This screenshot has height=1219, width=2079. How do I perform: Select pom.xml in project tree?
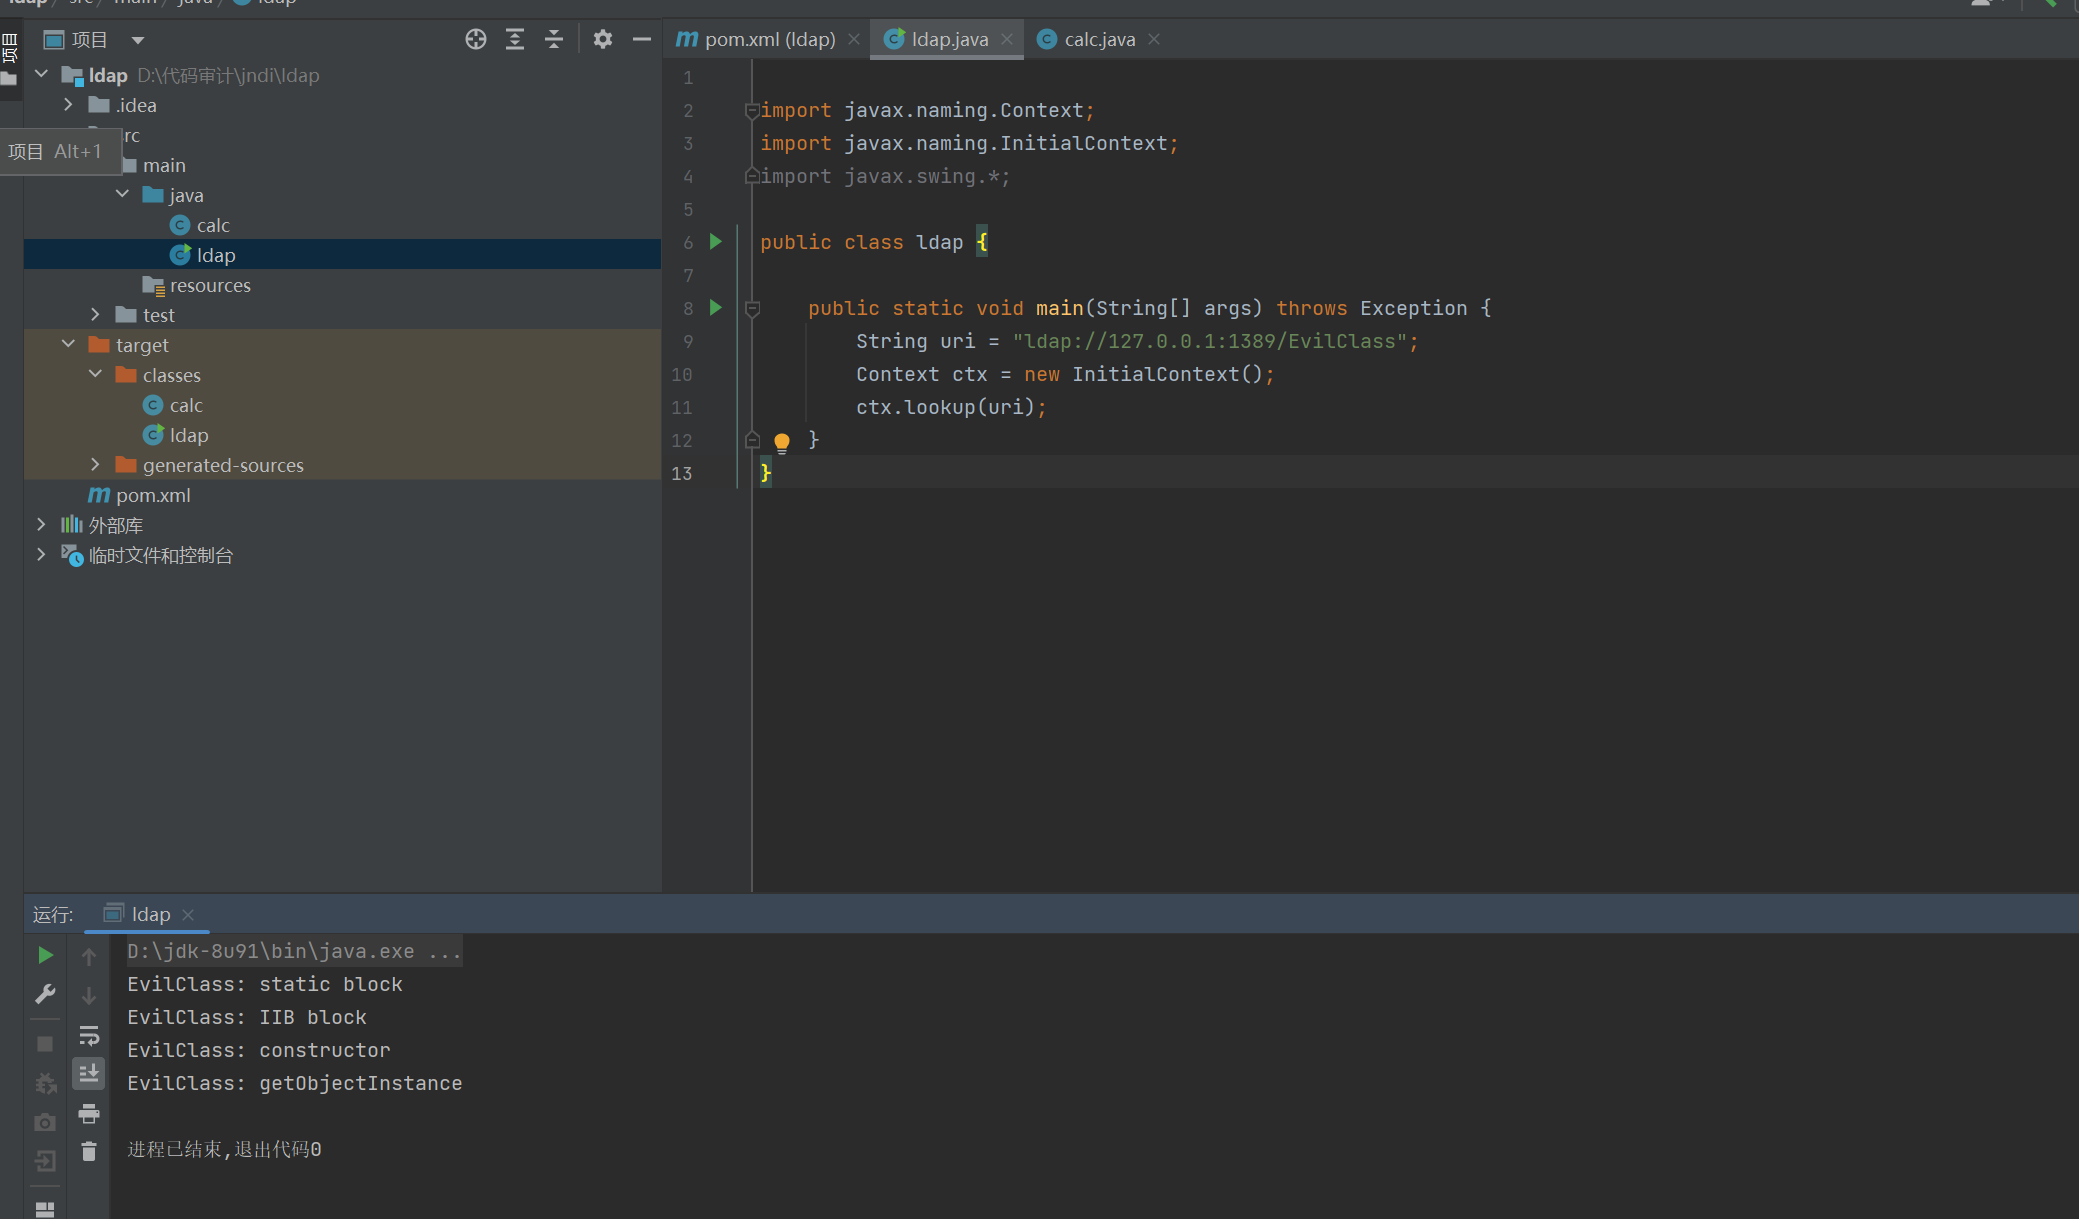point(139,495)
